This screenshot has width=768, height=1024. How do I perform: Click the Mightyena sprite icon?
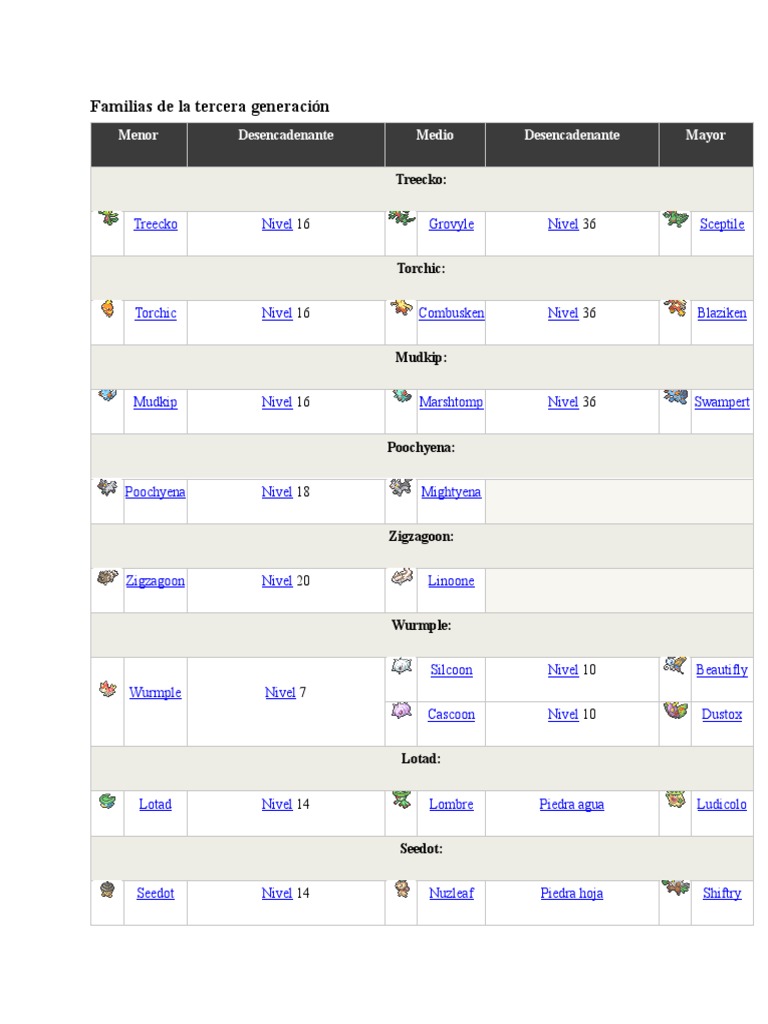[x=401, y=488]
